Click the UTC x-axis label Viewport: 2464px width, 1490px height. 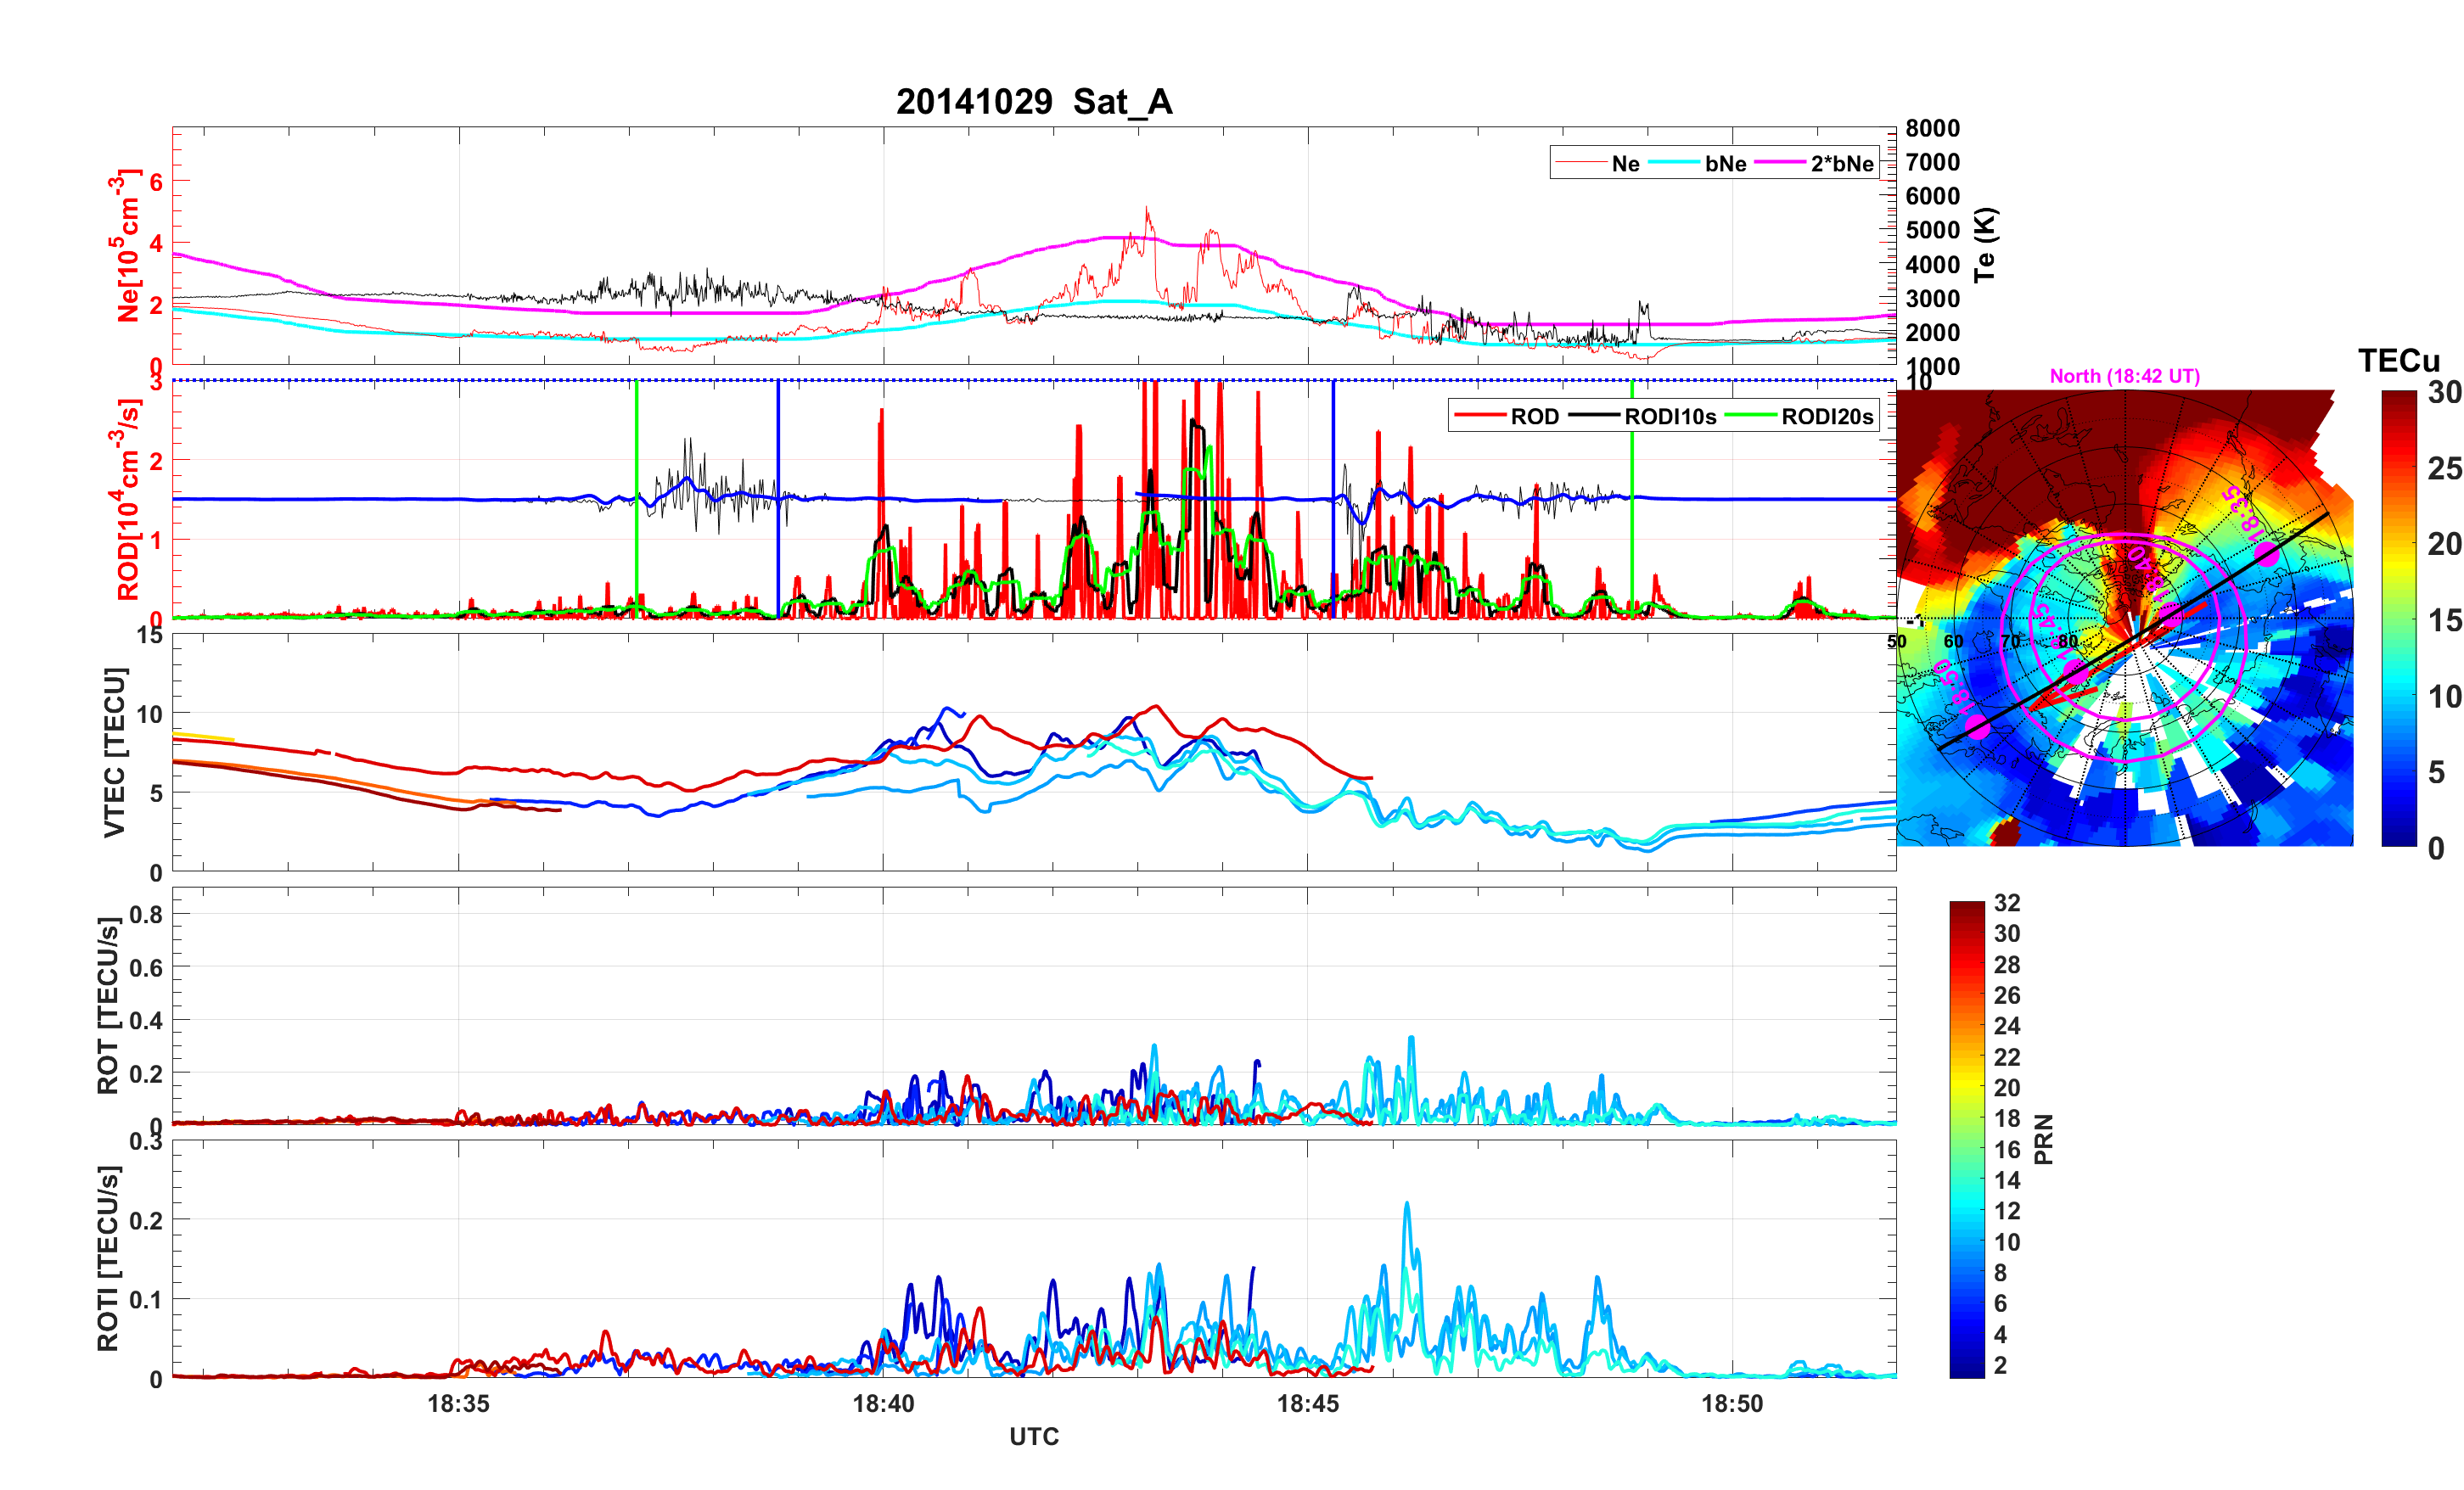tap(1034, 1436)
